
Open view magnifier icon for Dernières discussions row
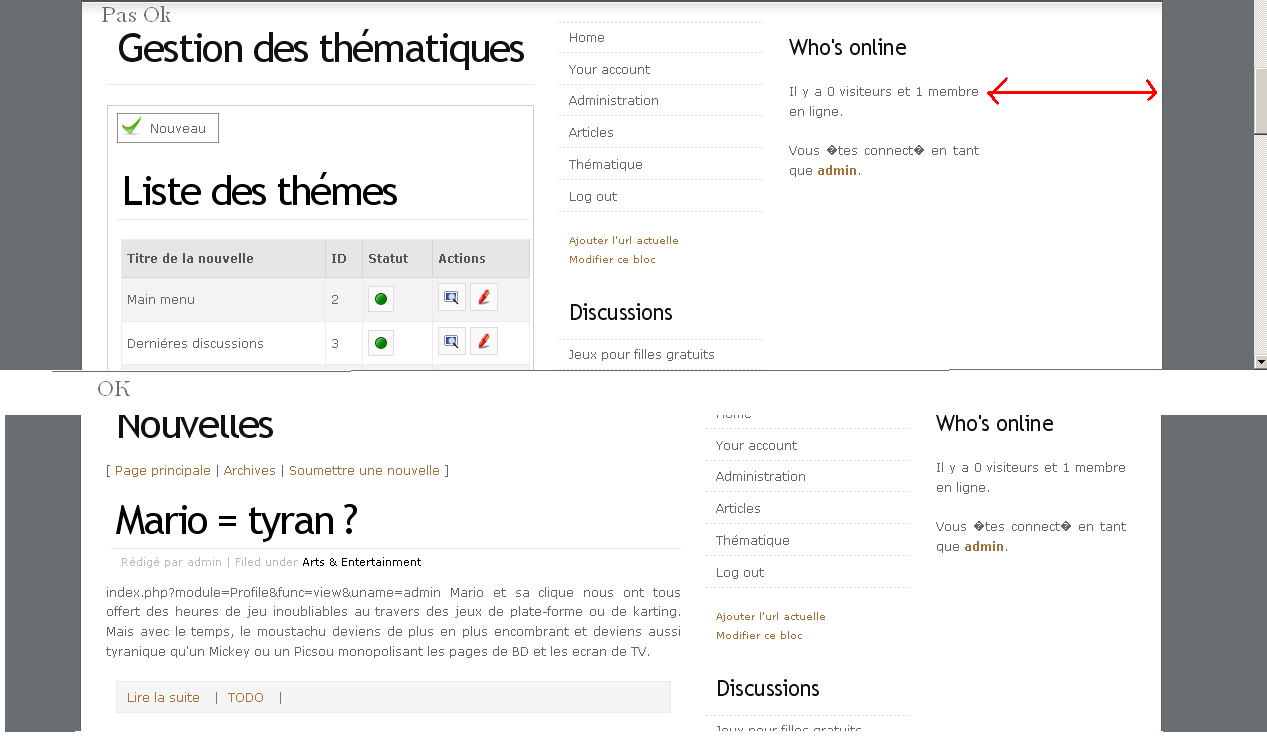click(451, 341)
